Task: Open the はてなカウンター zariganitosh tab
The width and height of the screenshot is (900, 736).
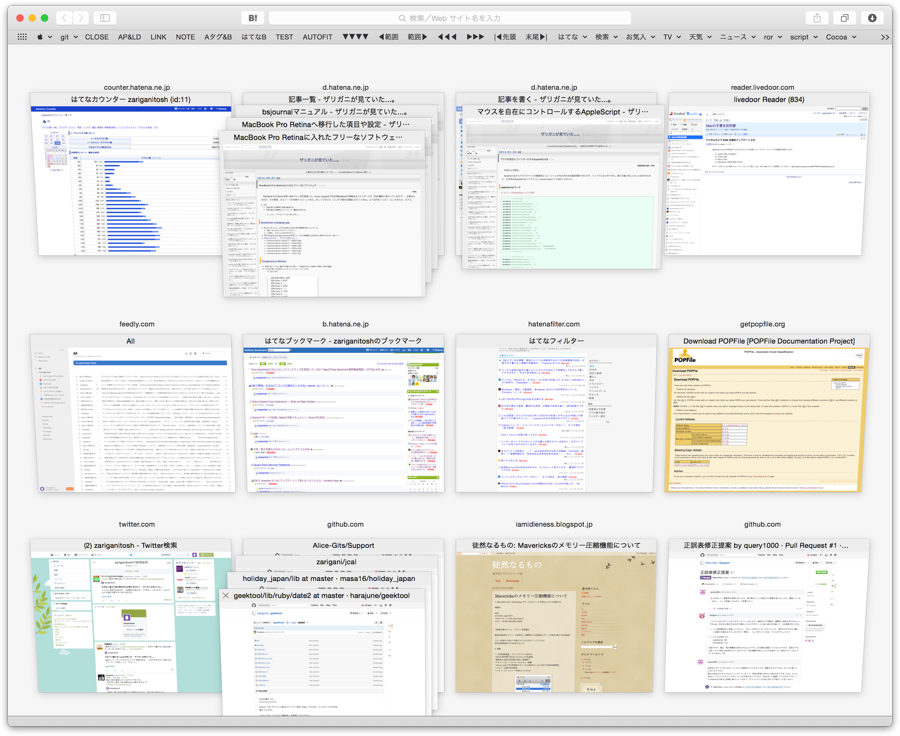Action: coord(131,174)
